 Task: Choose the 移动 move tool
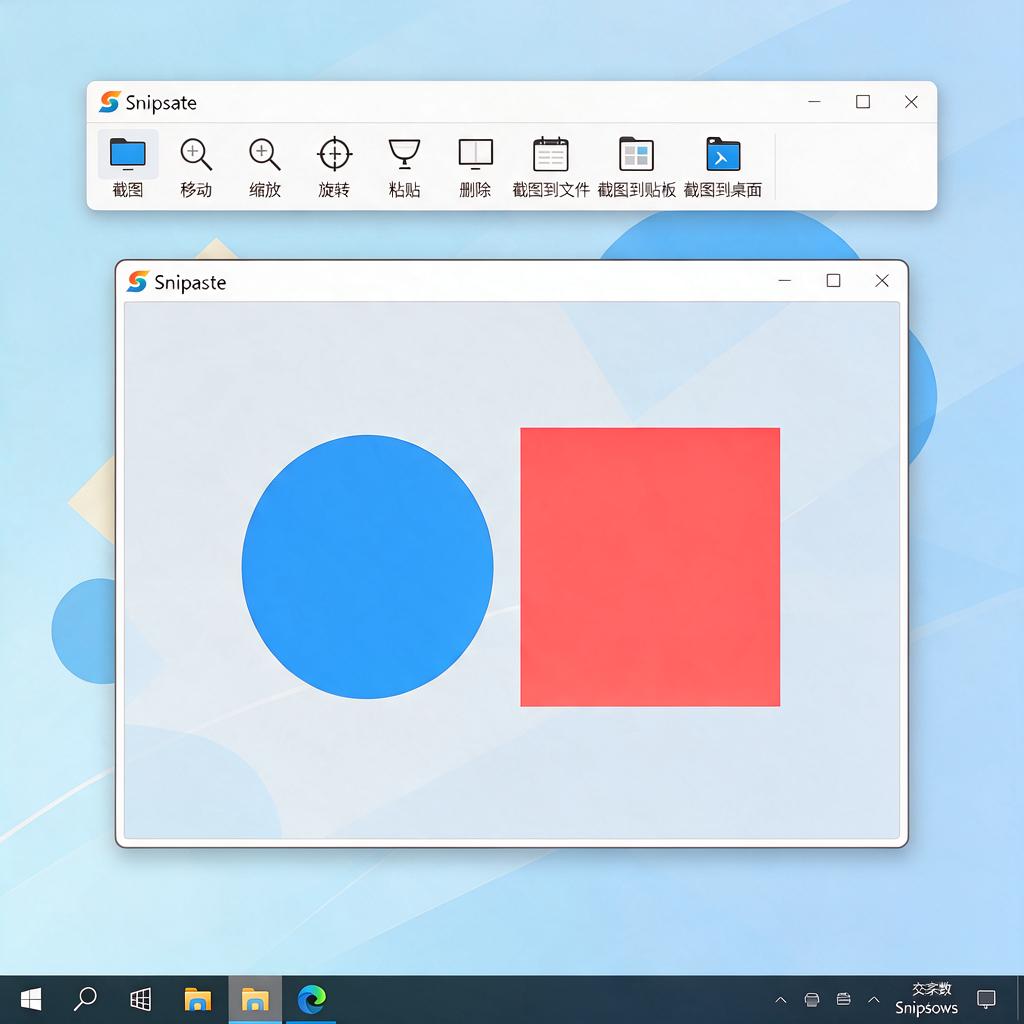click(196, 167)
